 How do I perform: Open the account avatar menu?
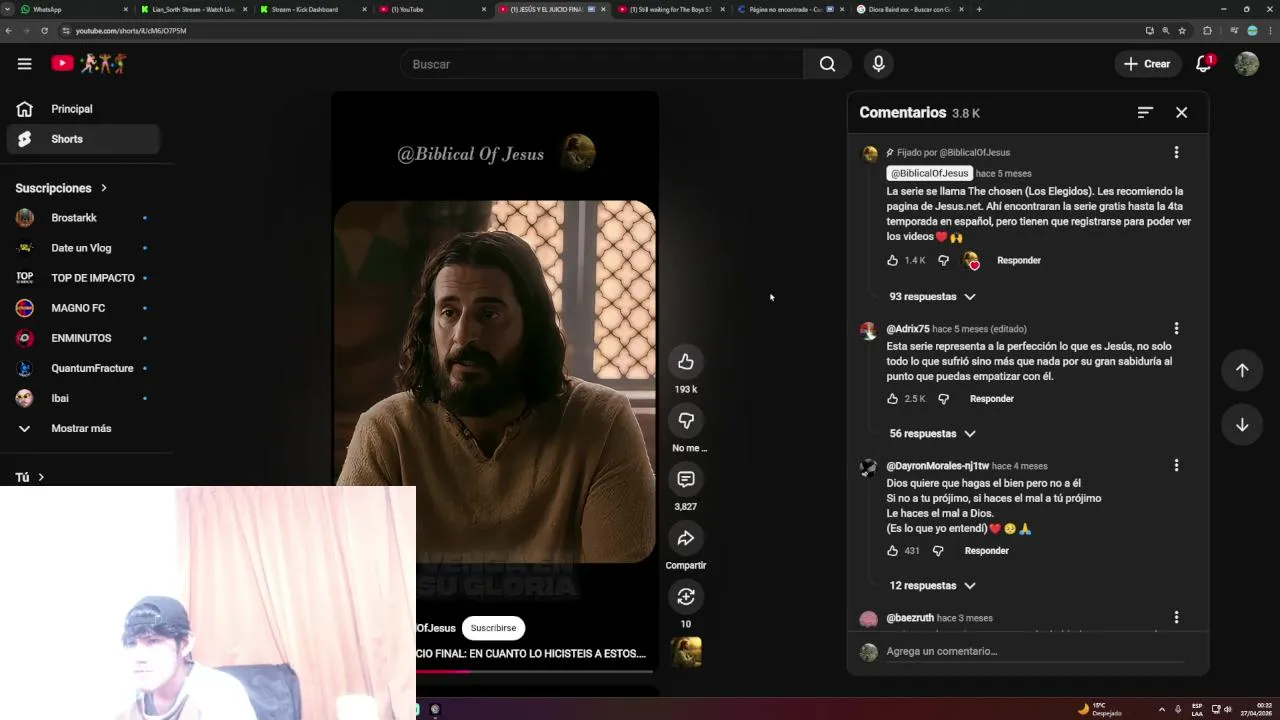[x=1246, y=64]
